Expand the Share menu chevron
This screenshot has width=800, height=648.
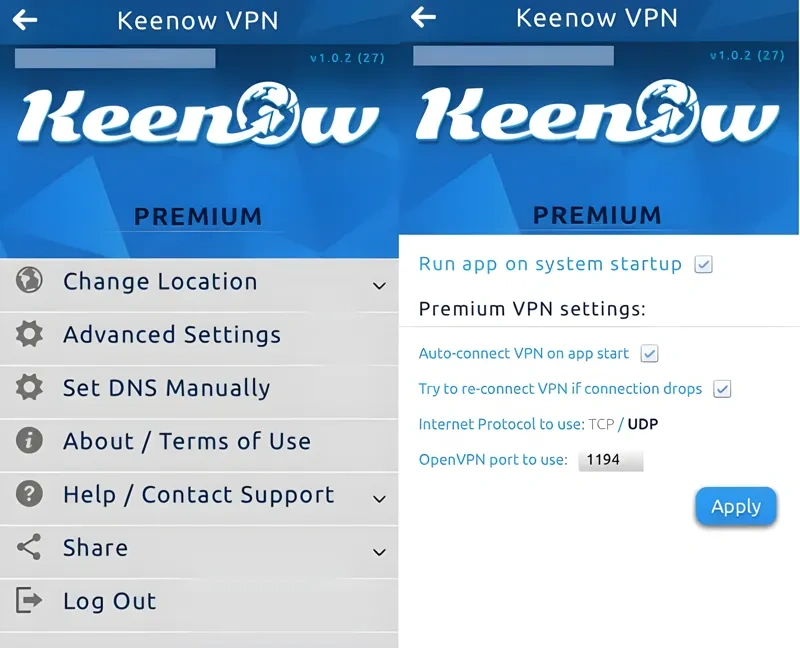(379, 552)
